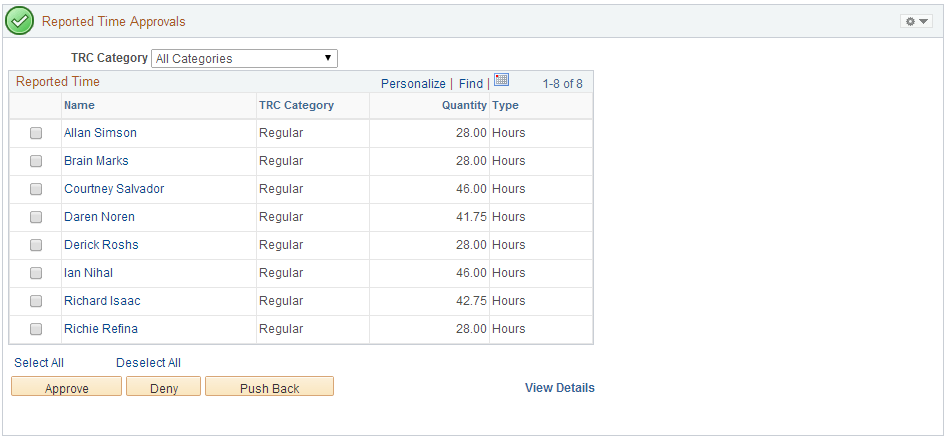The image size is (948, 439).
Task: Open Courtney Salvador name link
Action: coord(114,189)
